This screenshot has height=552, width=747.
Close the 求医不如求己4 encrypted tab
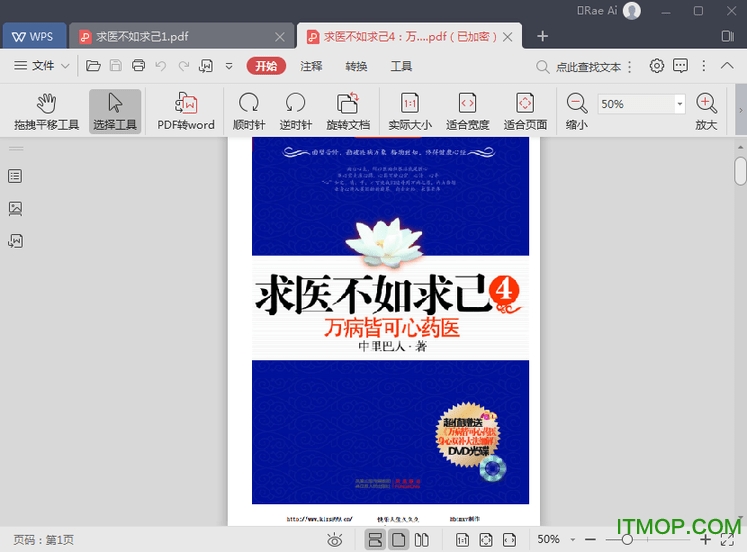click(508, 37)
